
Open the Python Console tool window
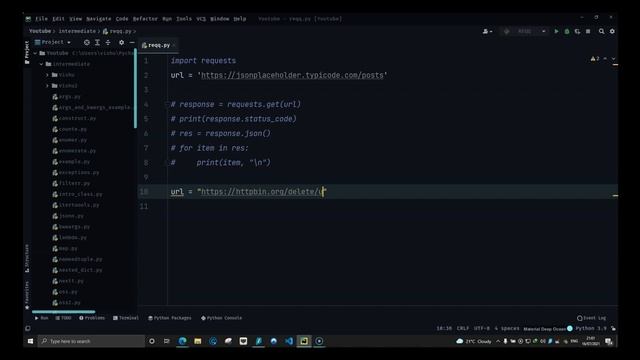coord(222,318)
